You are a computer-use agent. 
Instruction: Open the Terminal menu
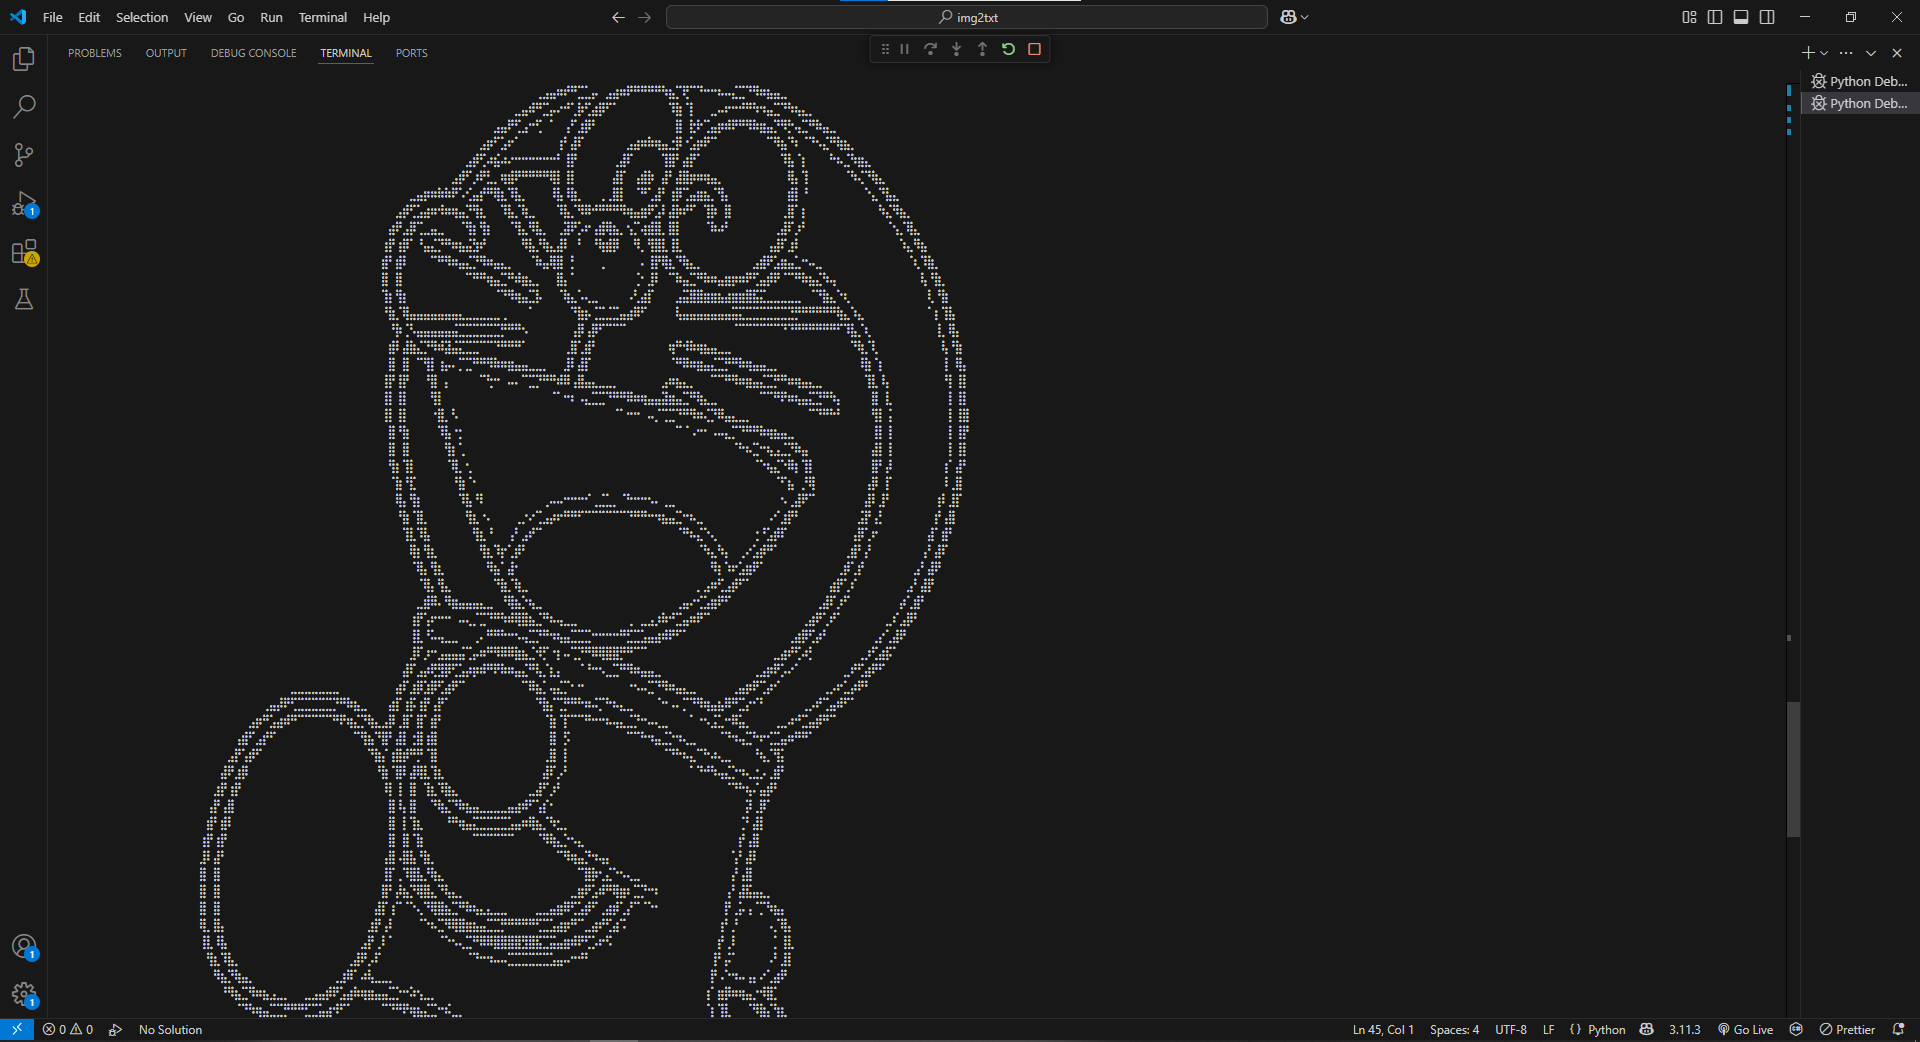[x=322, y=17]
